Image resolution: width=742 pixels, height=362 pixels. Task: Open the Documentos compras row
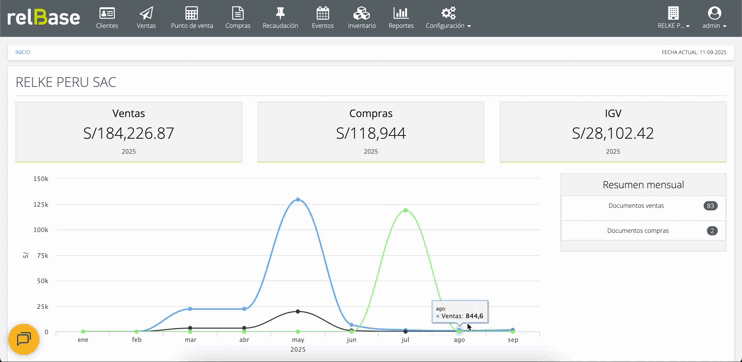point(643,231)
